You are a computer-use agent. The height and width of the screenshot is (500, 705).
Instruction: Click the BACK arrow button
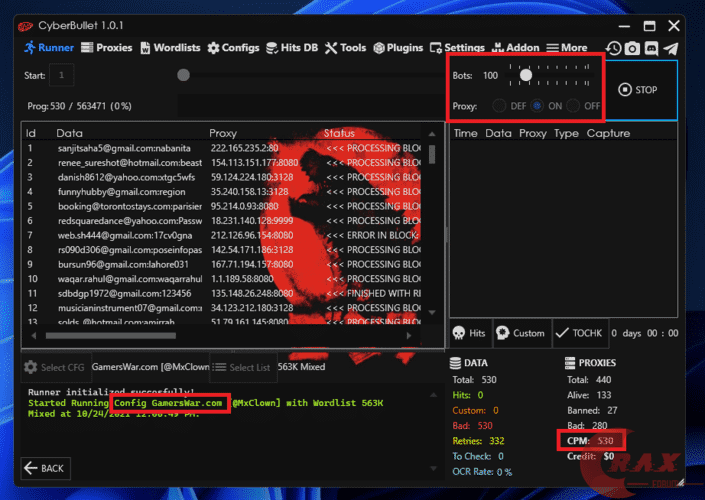[x=45, y=468]
